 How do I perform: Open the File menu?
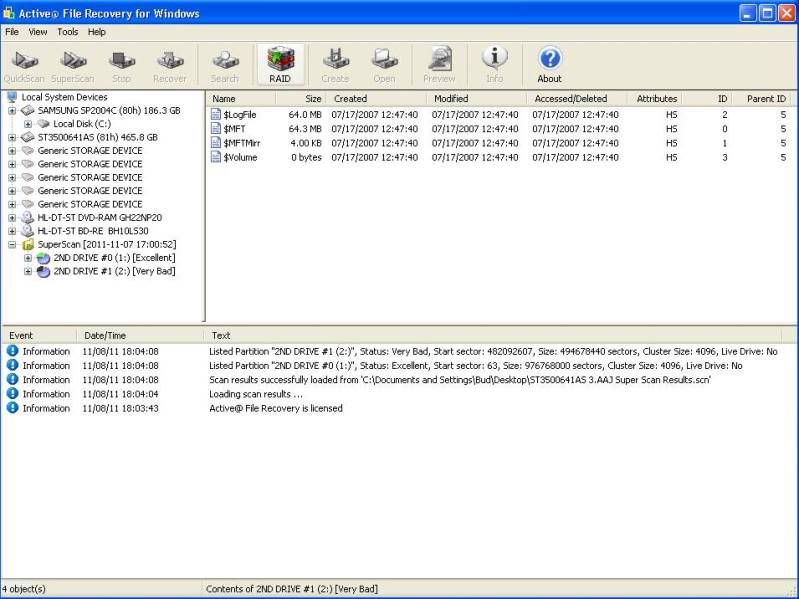(12, 32)
